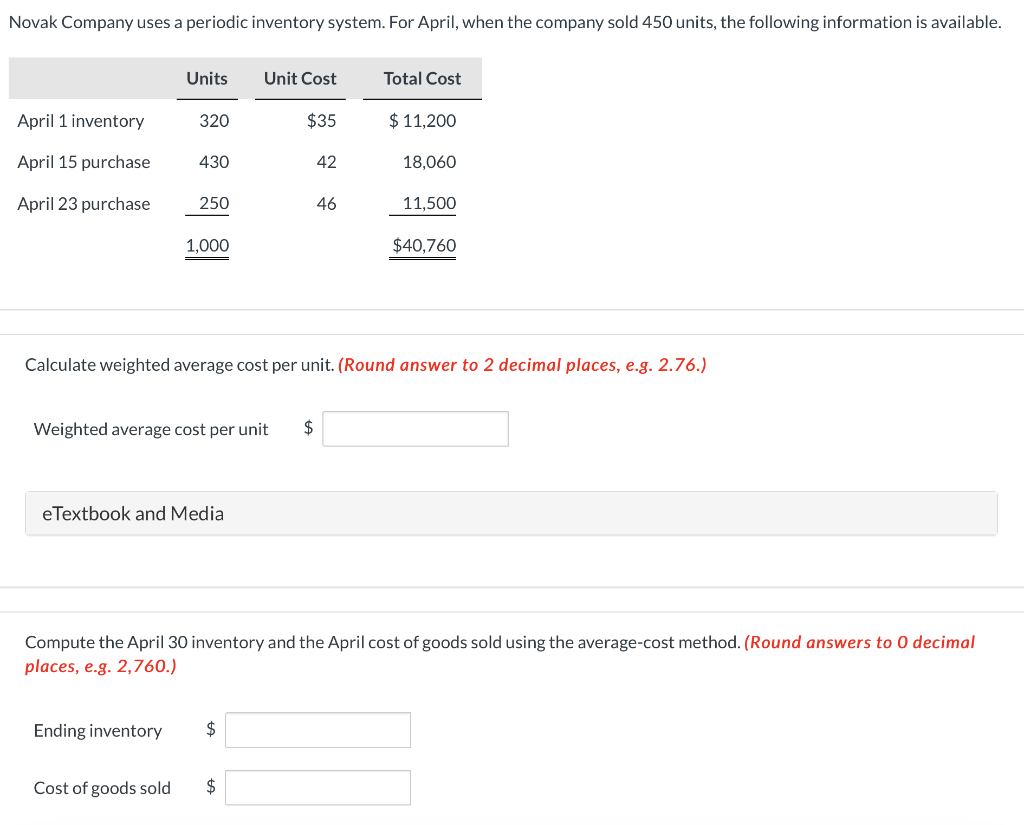Click the 250 units cell
This screenshot has width=1024, height=825.
[x=214, y=203]
